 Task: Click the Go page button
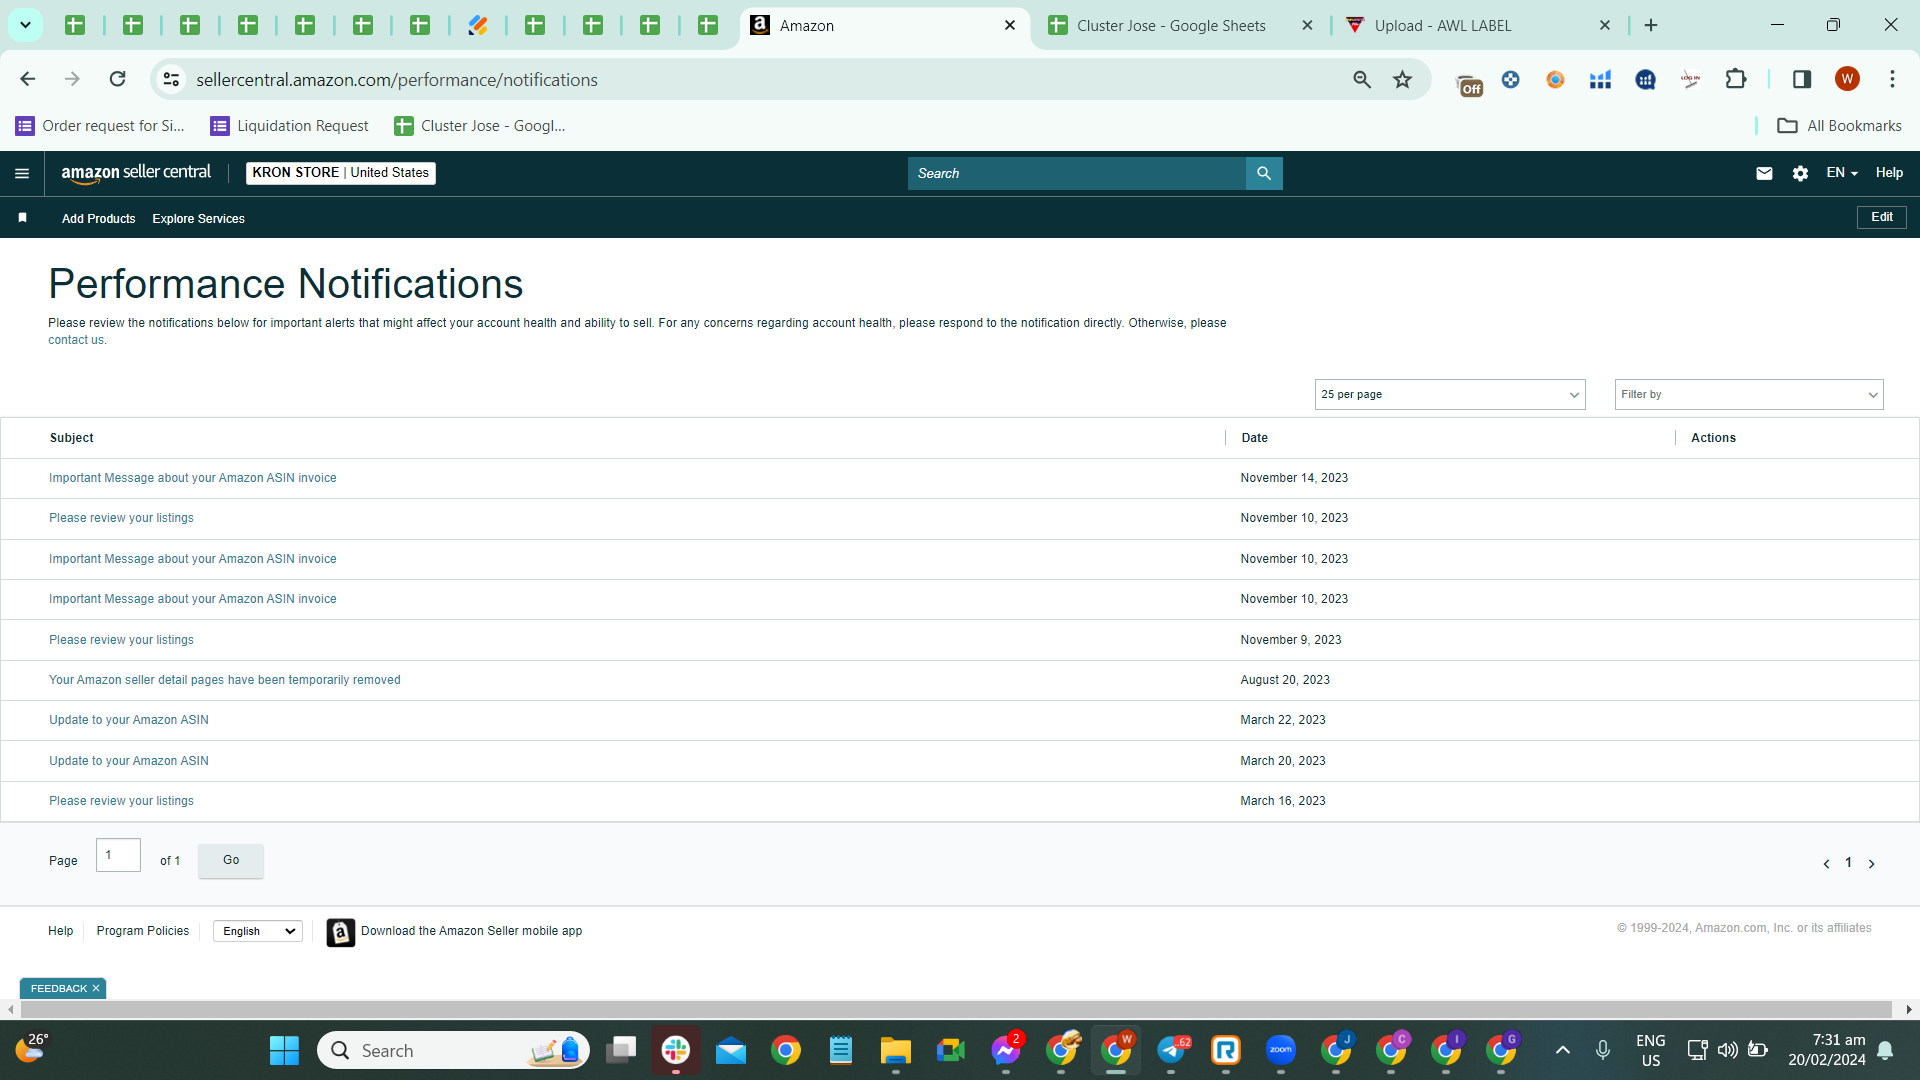coord(231,861)
